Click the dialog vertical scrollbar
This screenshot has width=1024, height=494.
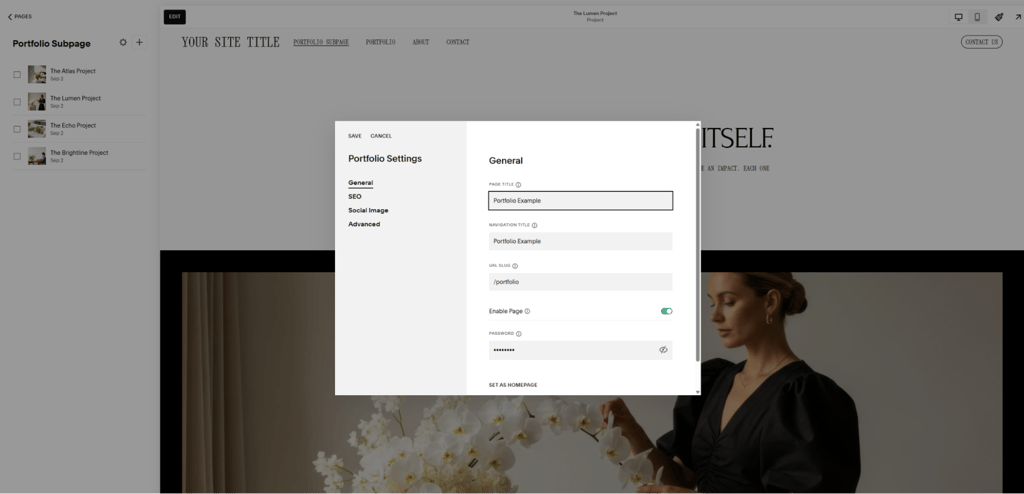(697, 245)
